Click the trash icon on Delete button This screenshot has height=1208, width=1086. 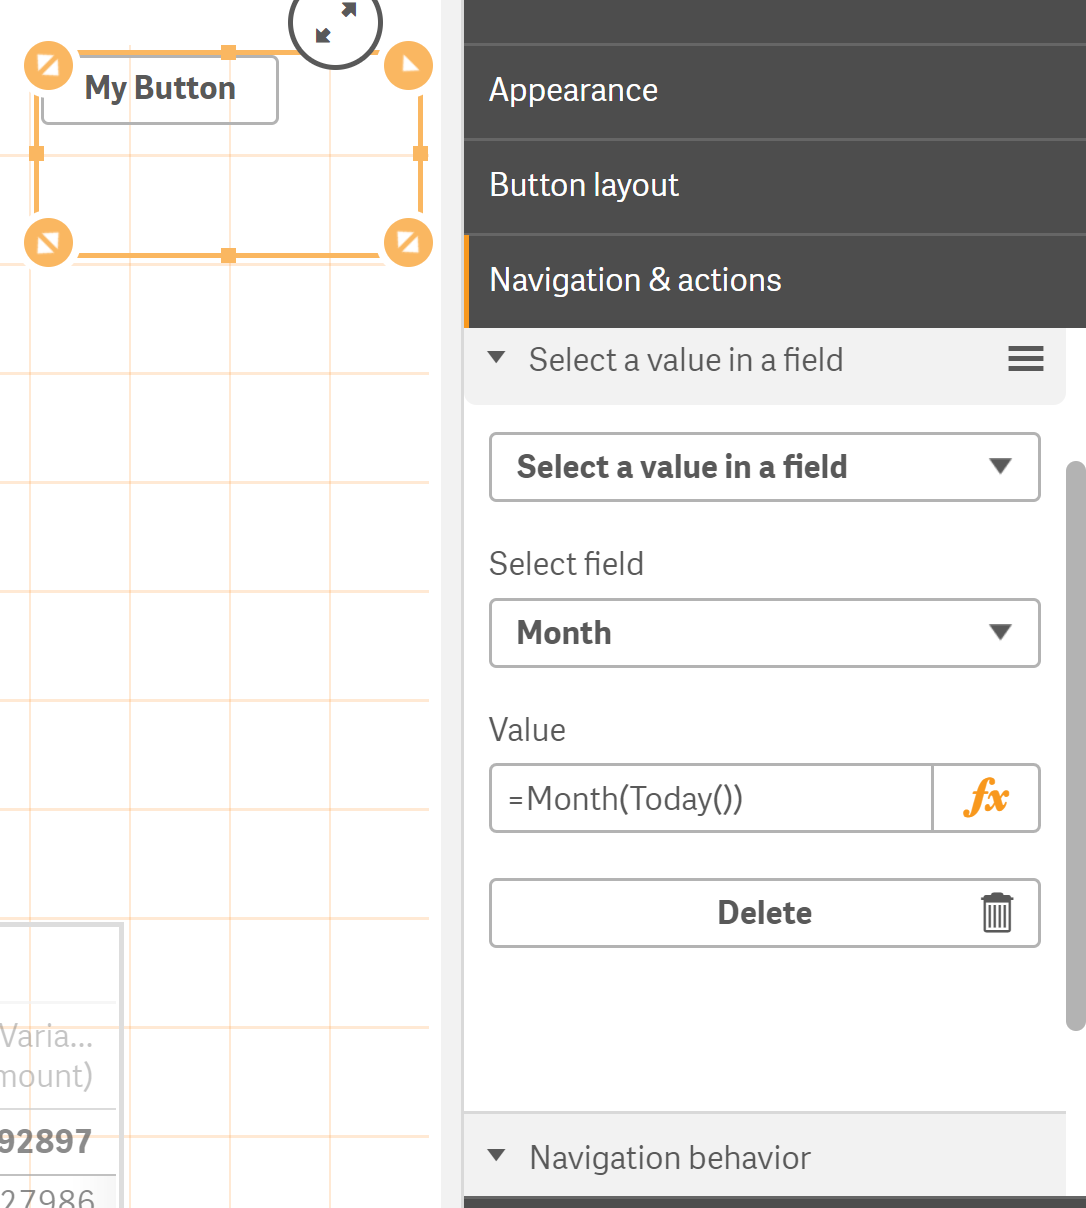pyautogui.click(x=996, y=913)
